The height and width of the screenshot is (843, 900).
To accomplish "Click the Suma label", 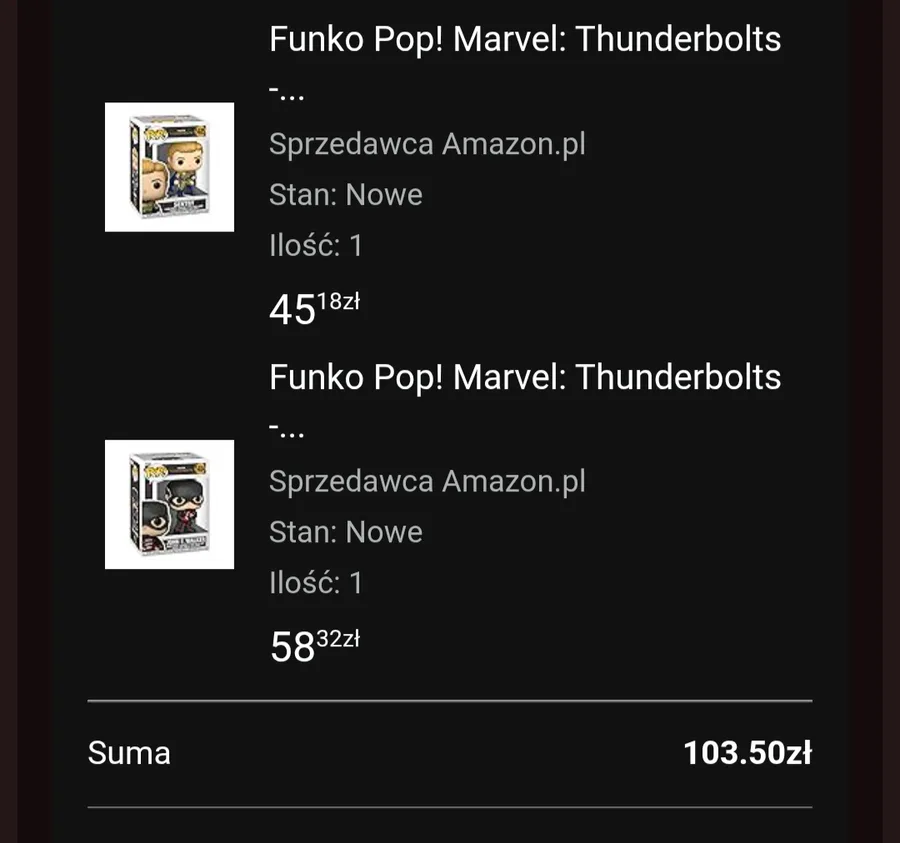I will click(129, 753).
